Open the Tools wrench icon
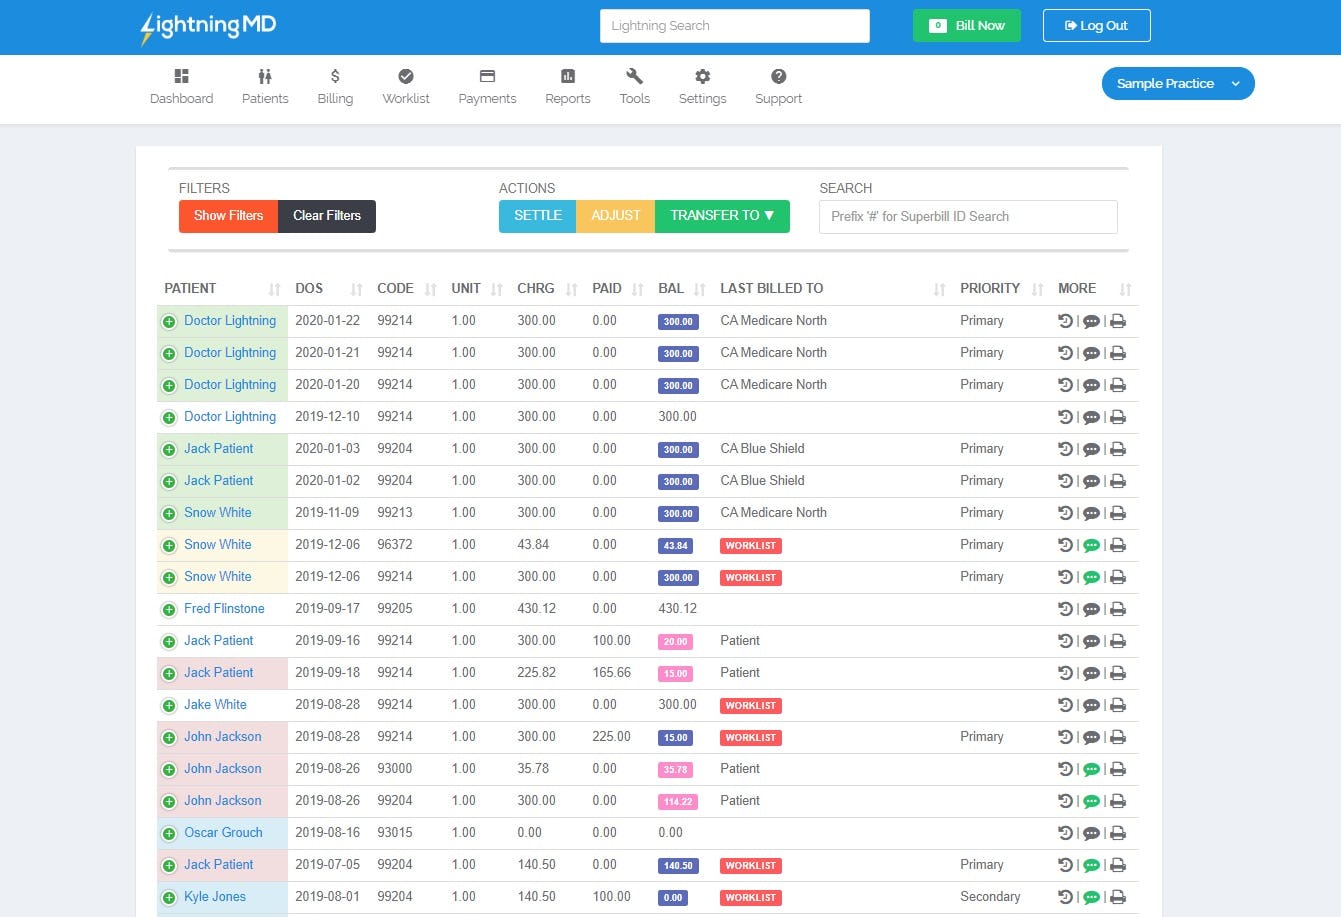Screen dimensions: 1341x917 click(x=634, y=75)
